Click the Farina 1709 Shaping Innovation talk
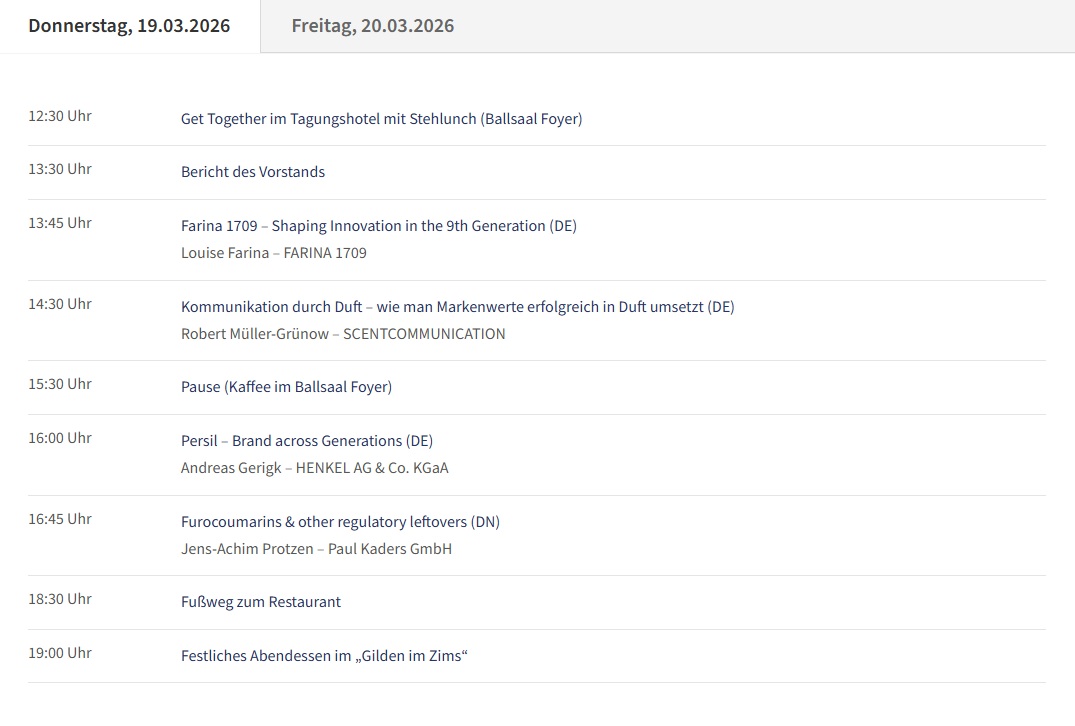 378,226
